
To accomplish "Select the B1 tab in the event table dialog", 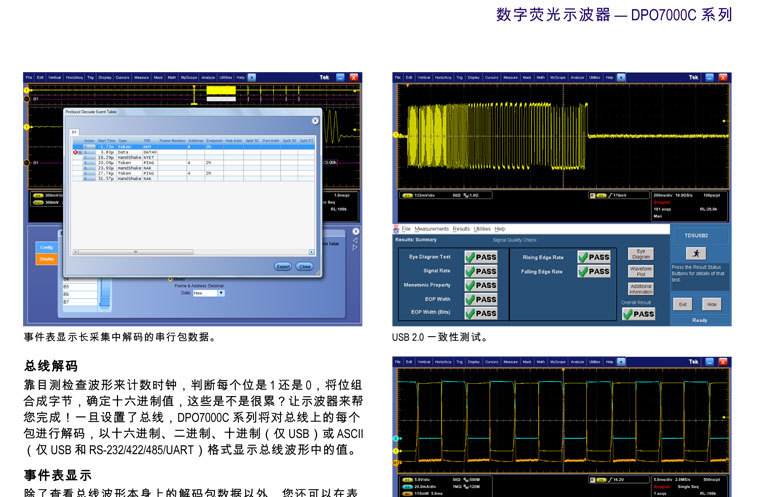I will coord(74,132).
